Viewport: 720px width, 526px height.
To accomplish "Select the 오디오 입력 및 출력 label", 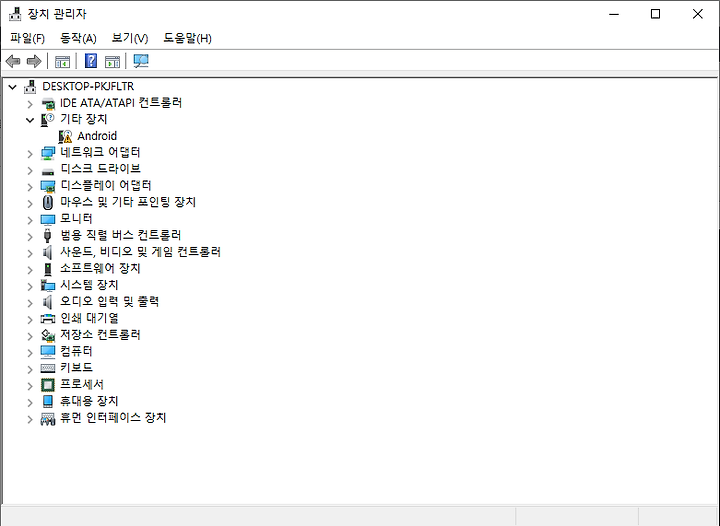I will [x=109, y=301].
